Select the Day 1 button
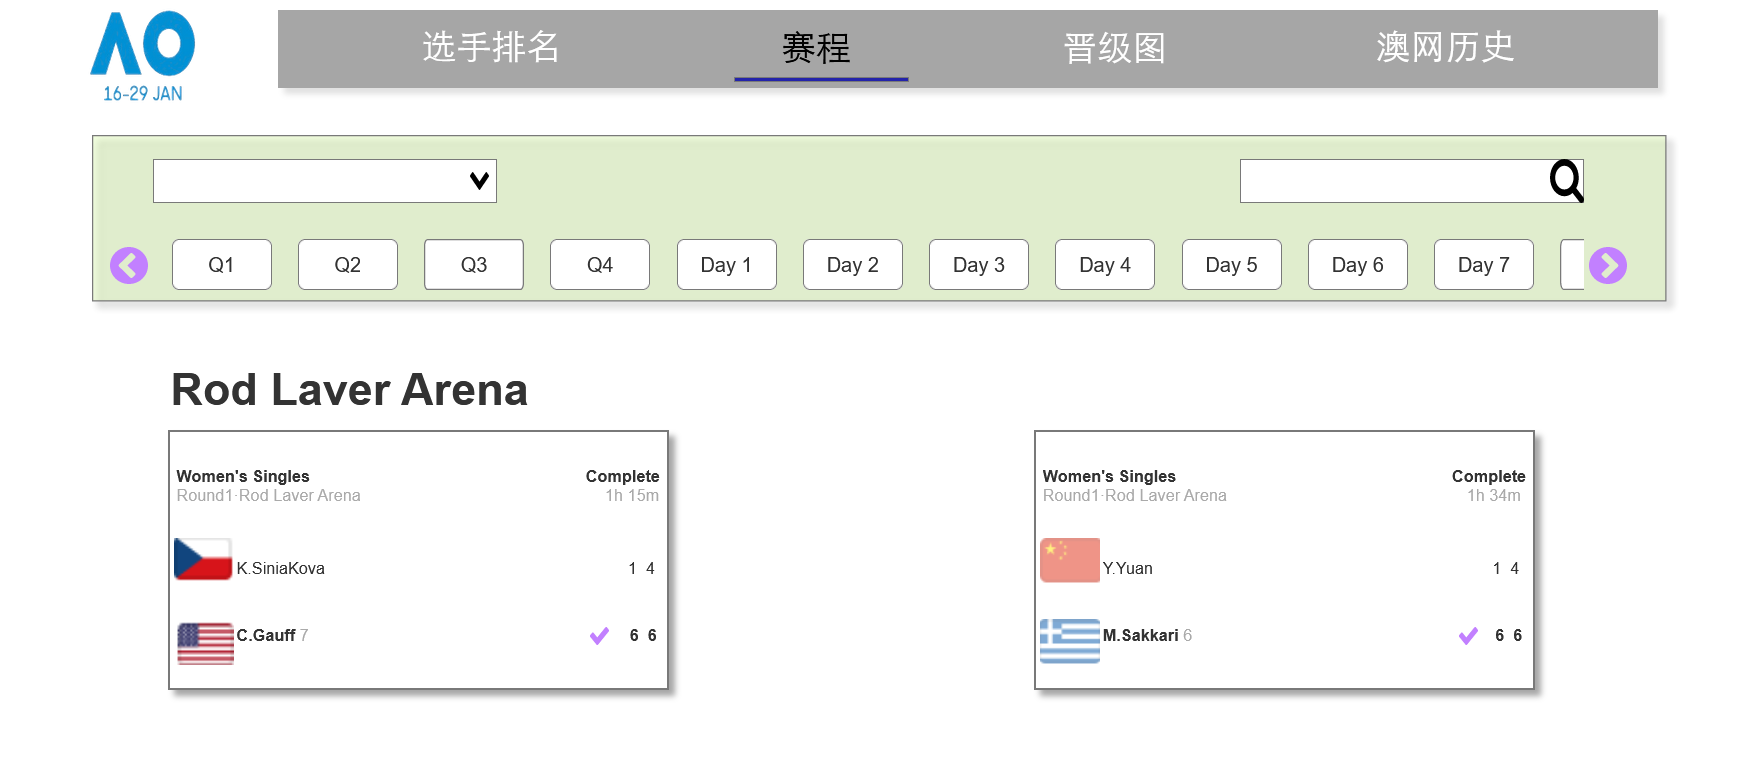Image resolution: width=1758 pixels, height=765 pixels. [726, 265]
